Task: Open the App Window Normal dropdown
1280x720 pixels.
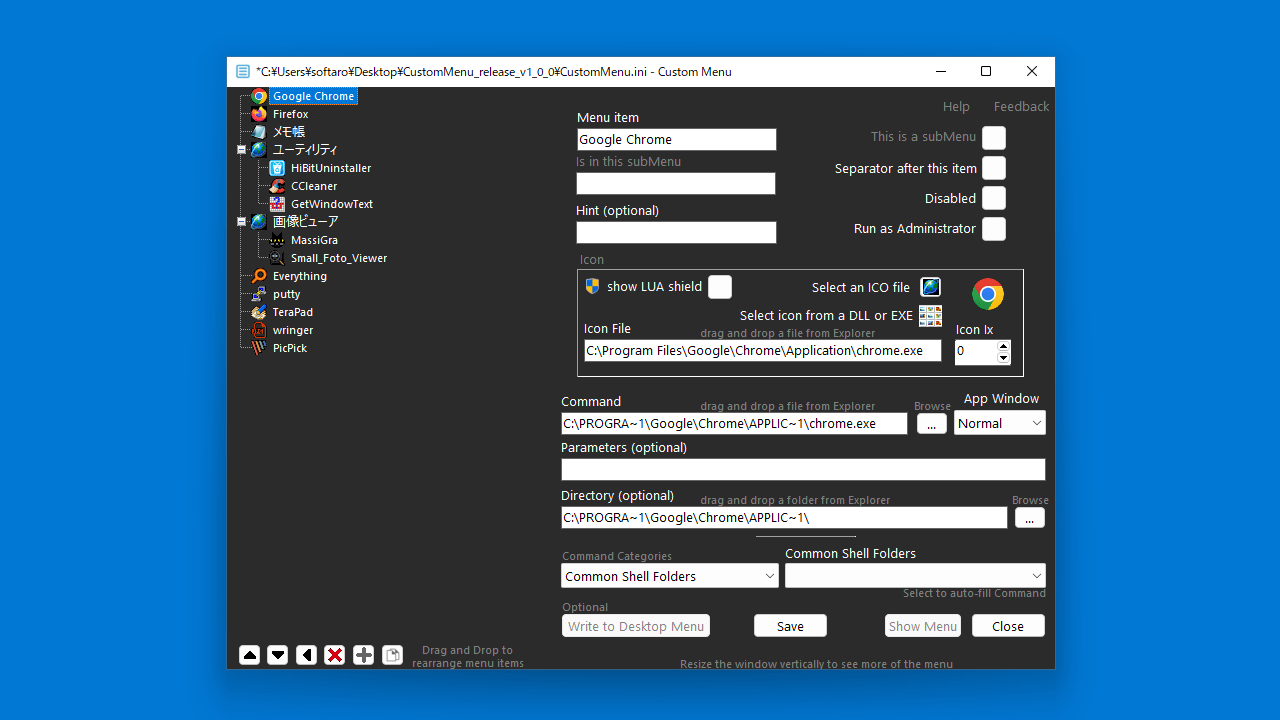Action: (1000, 423)
